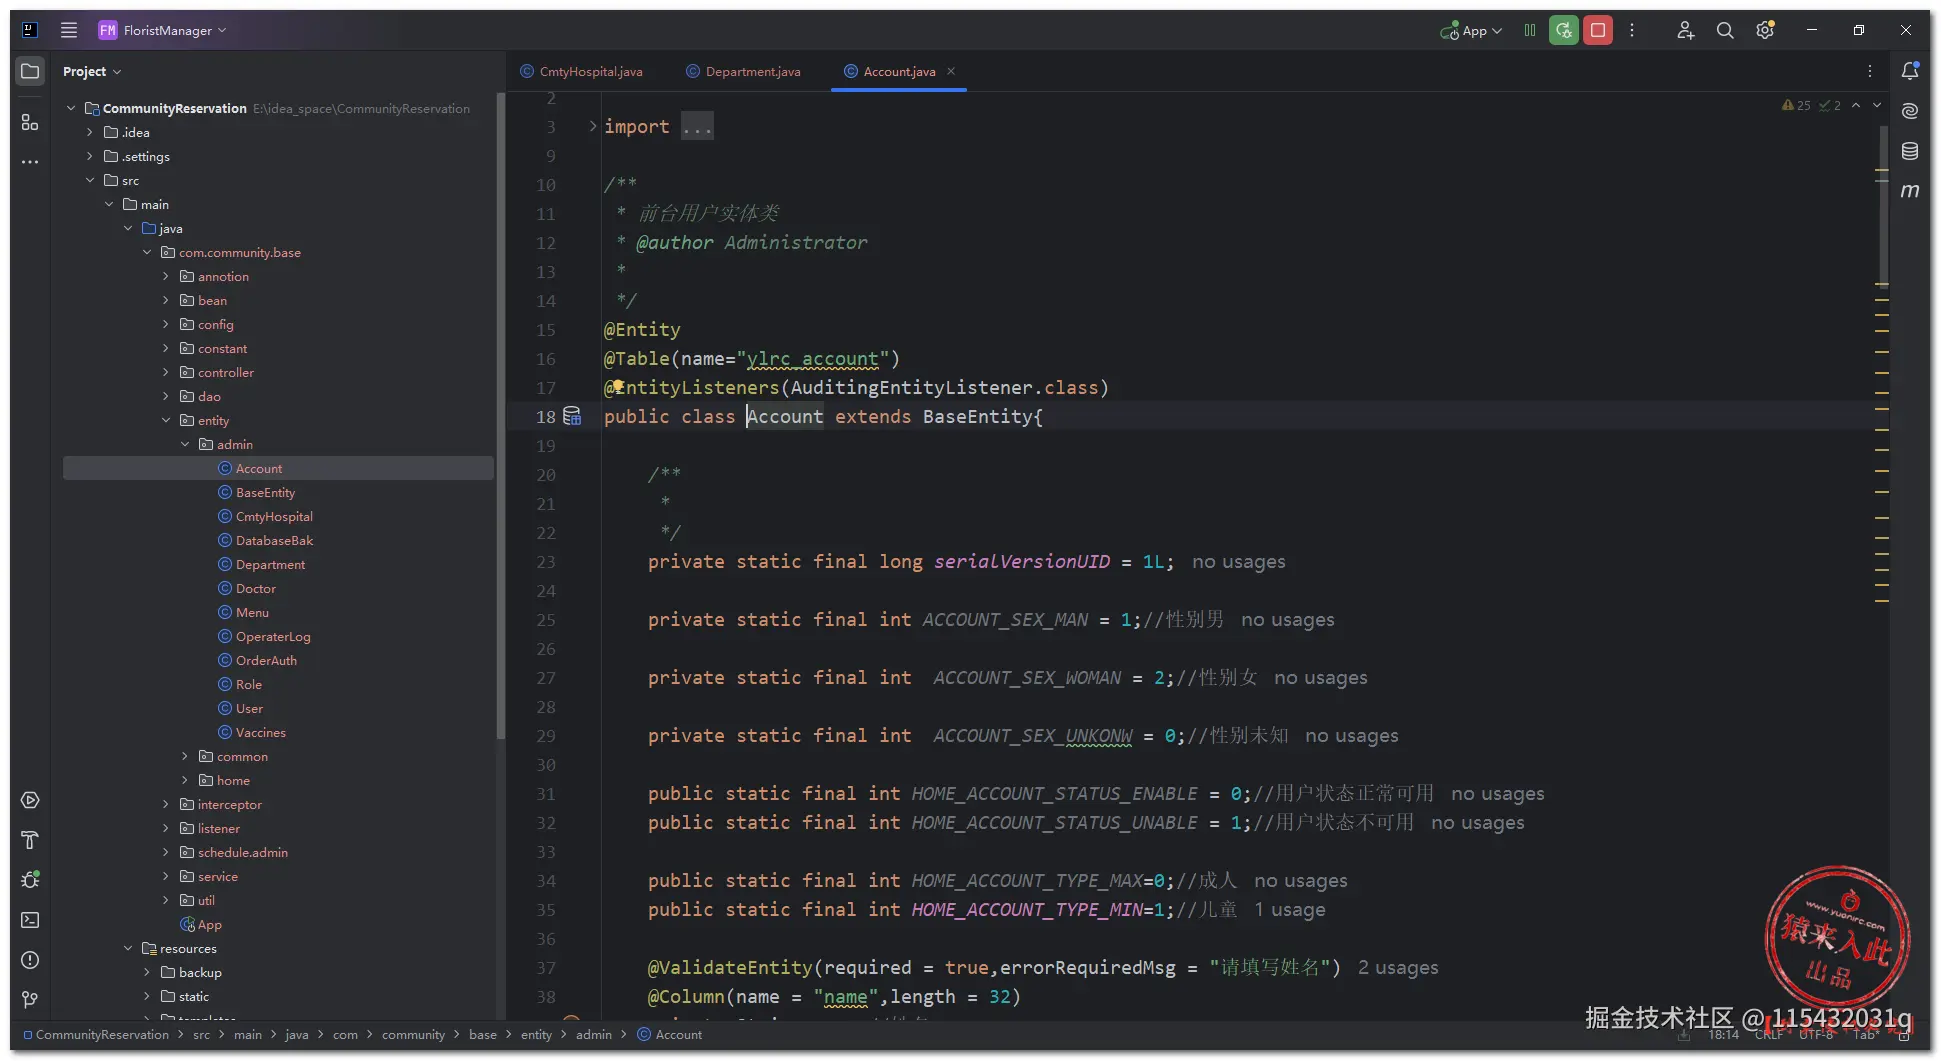Switch to CmtyHospital.java tab
This screenshot has height=1061, width=1941.
pyautogui.click(x=582, y=71)
